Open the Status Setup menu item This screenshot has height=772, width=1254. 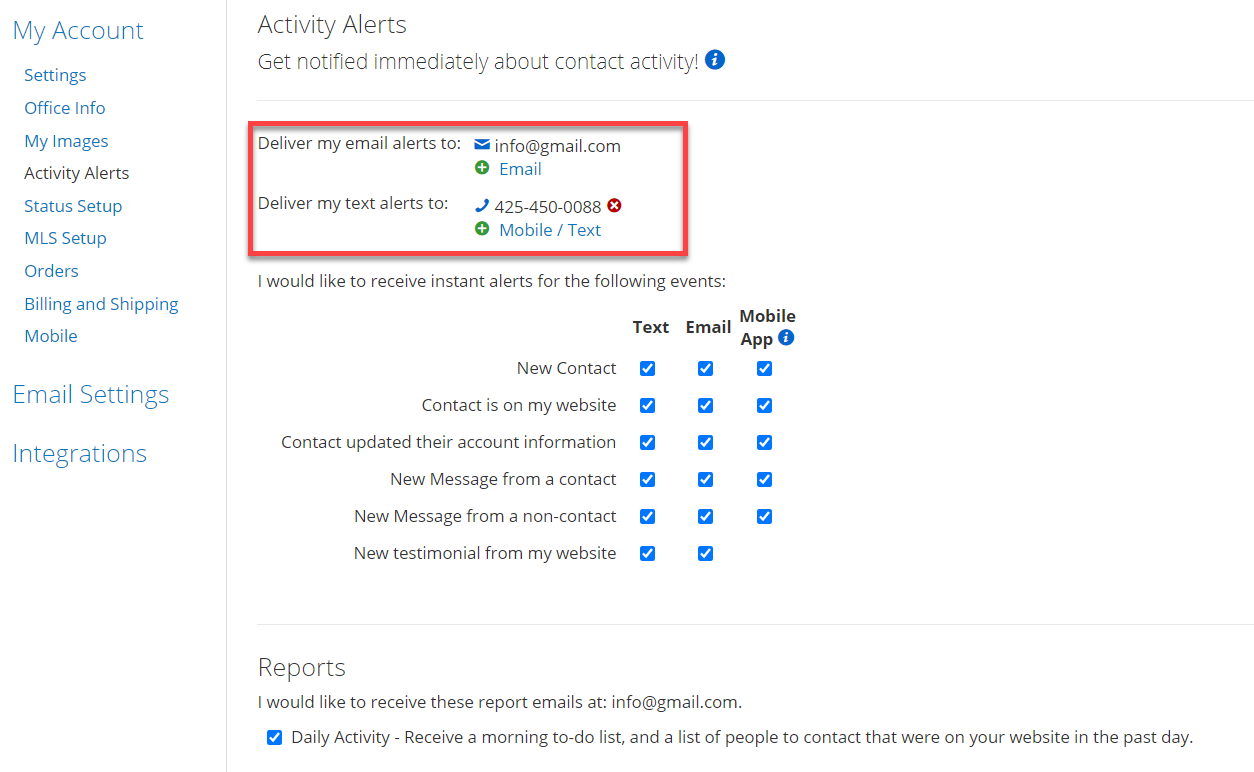[x=73, y=206]
